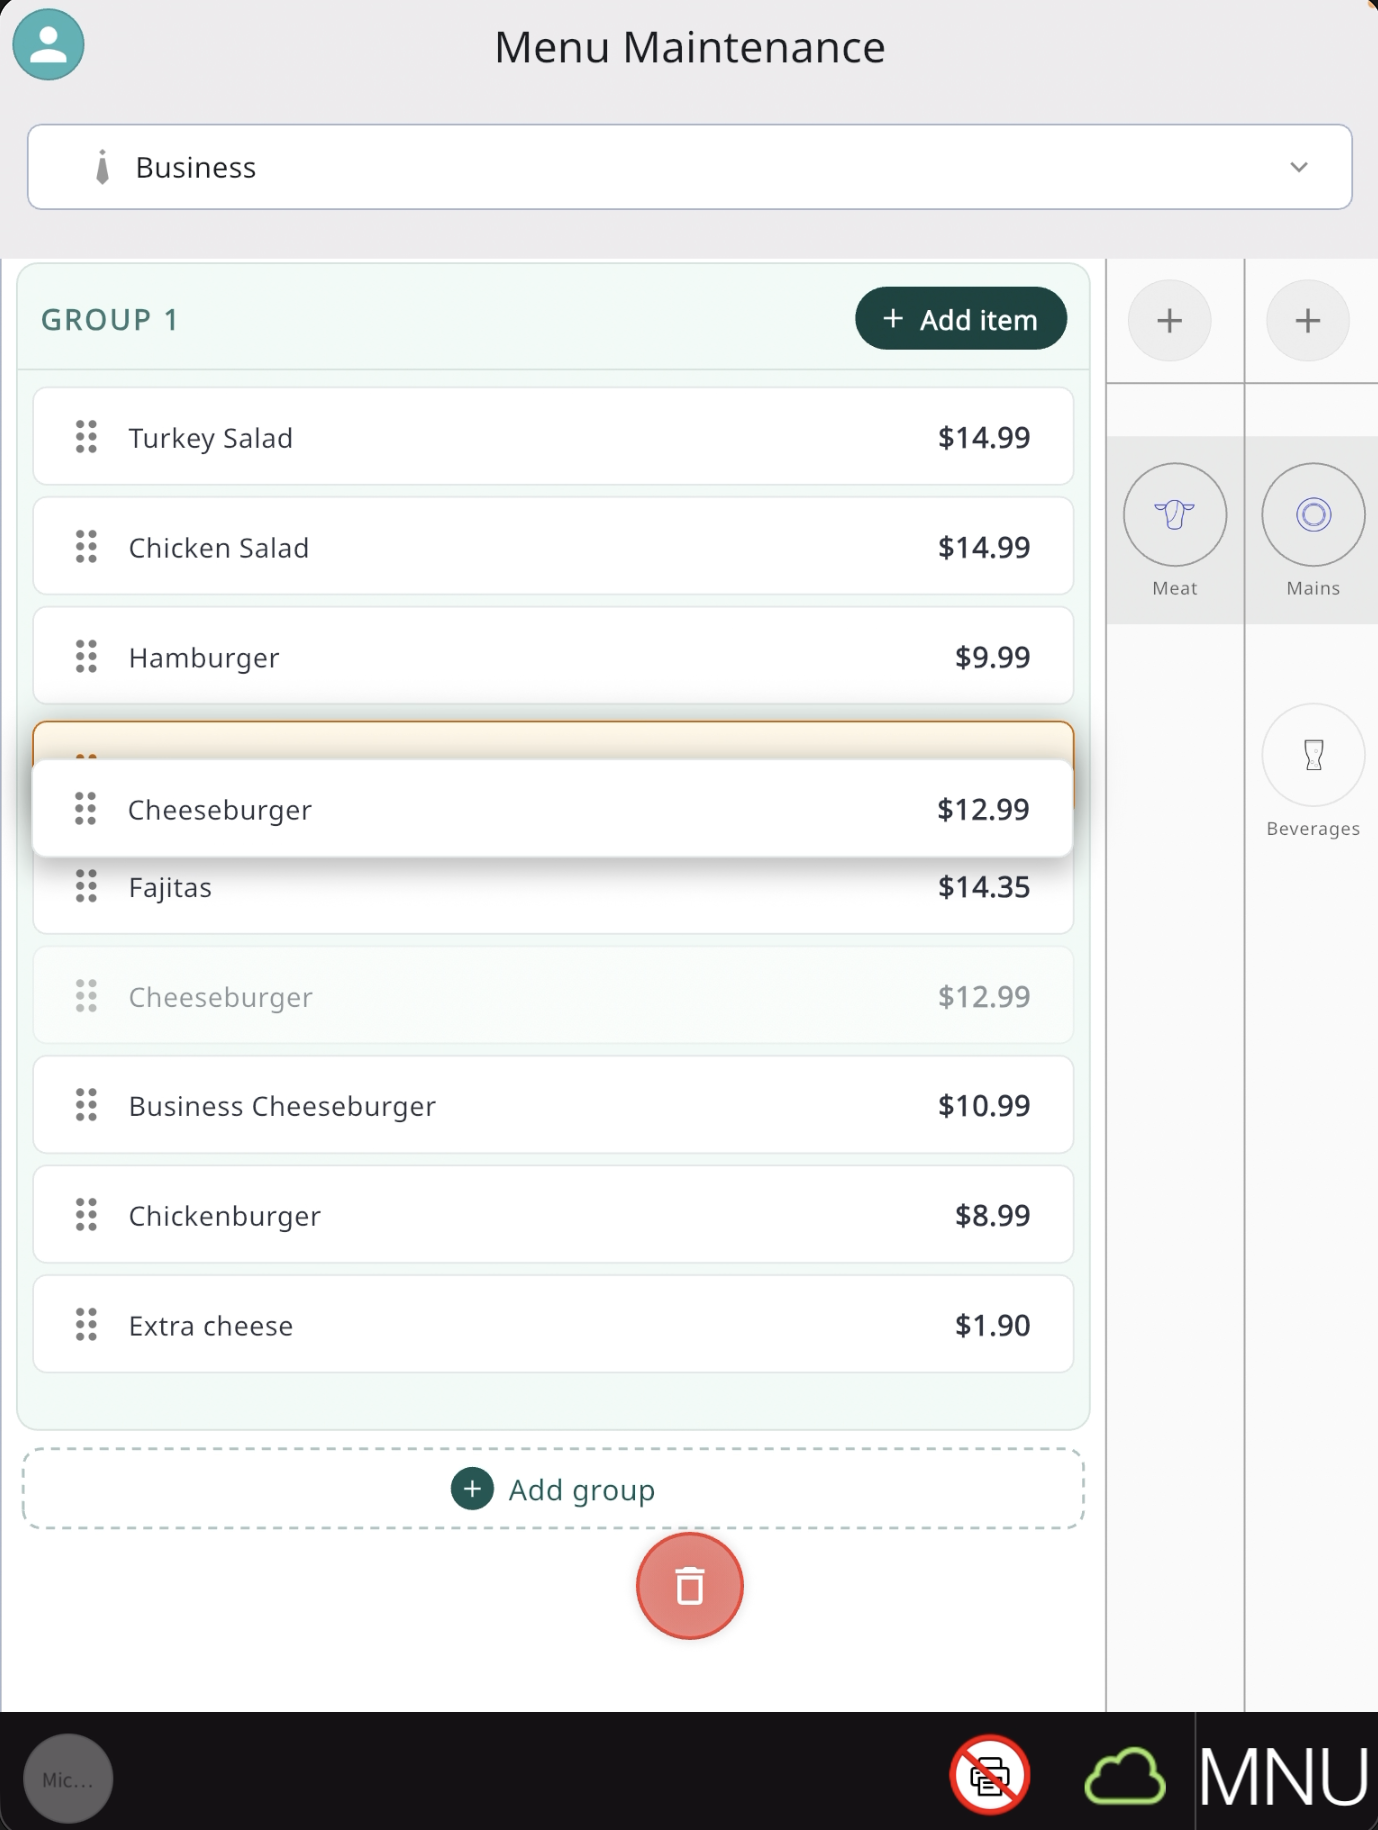This screenshot has width=1378, height=1830.
Task: Click the Meat category label
Action: pos(1175,588)
